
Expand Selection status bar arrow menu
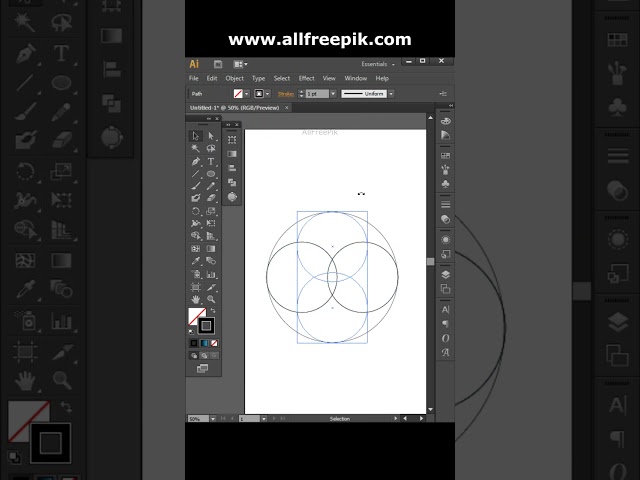(x=395, y=418)
